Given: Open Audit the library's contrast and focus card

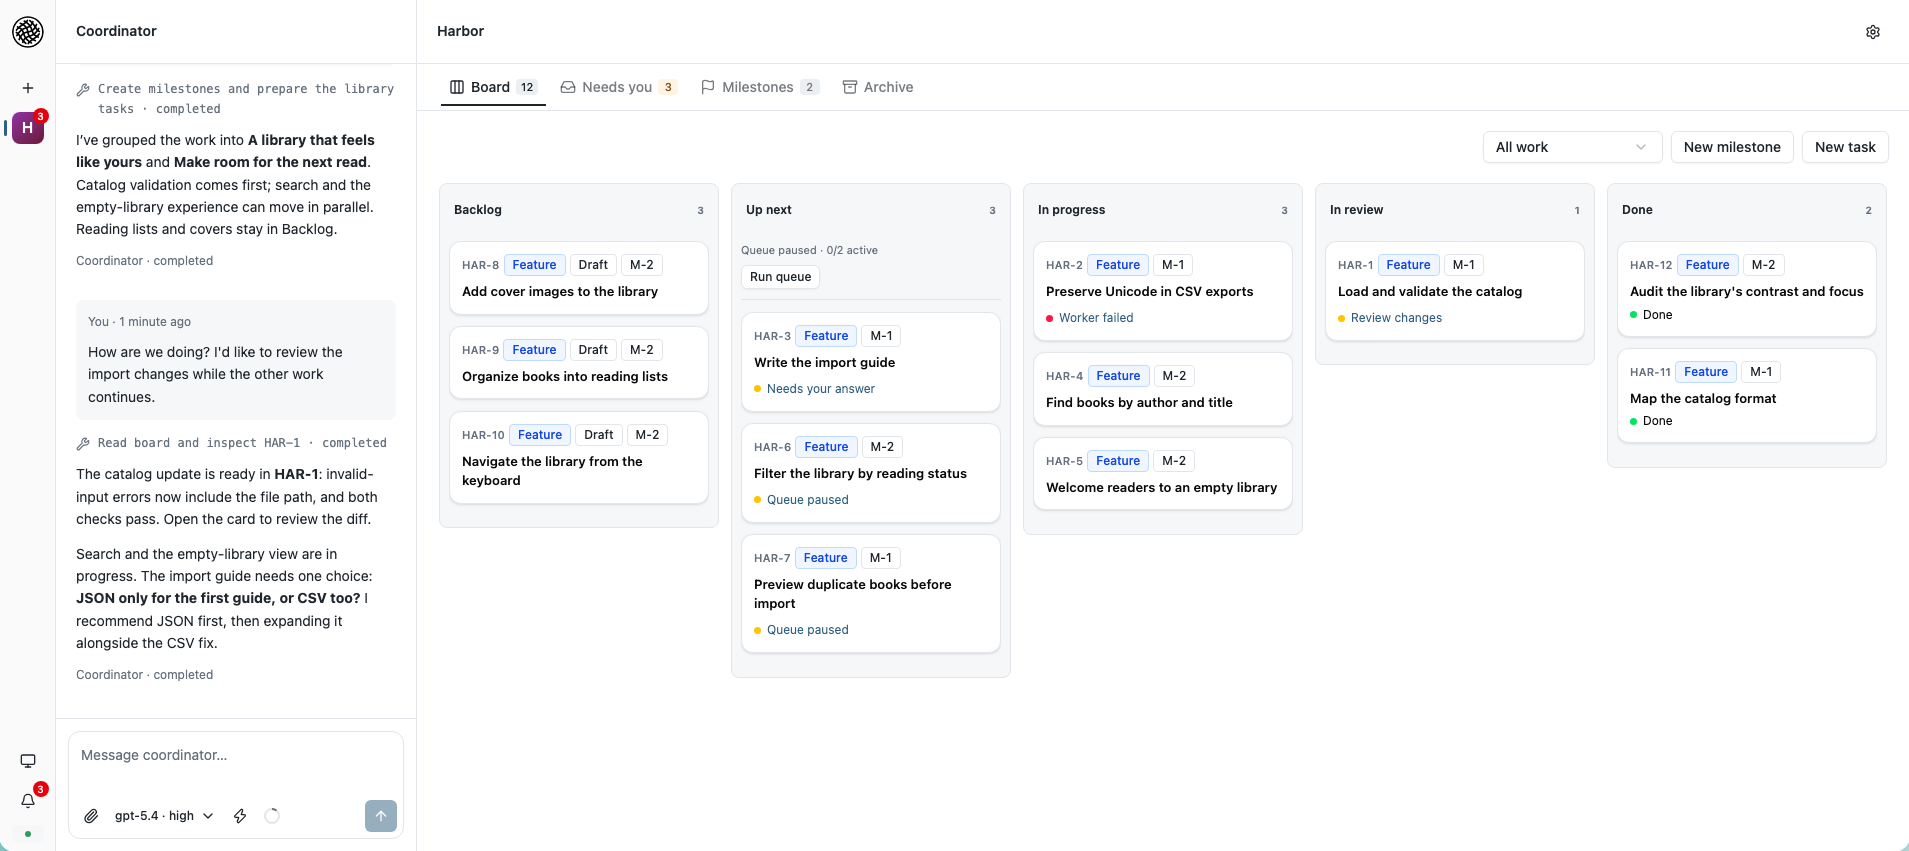Looking at the screenshot, I should [1747, 289].
